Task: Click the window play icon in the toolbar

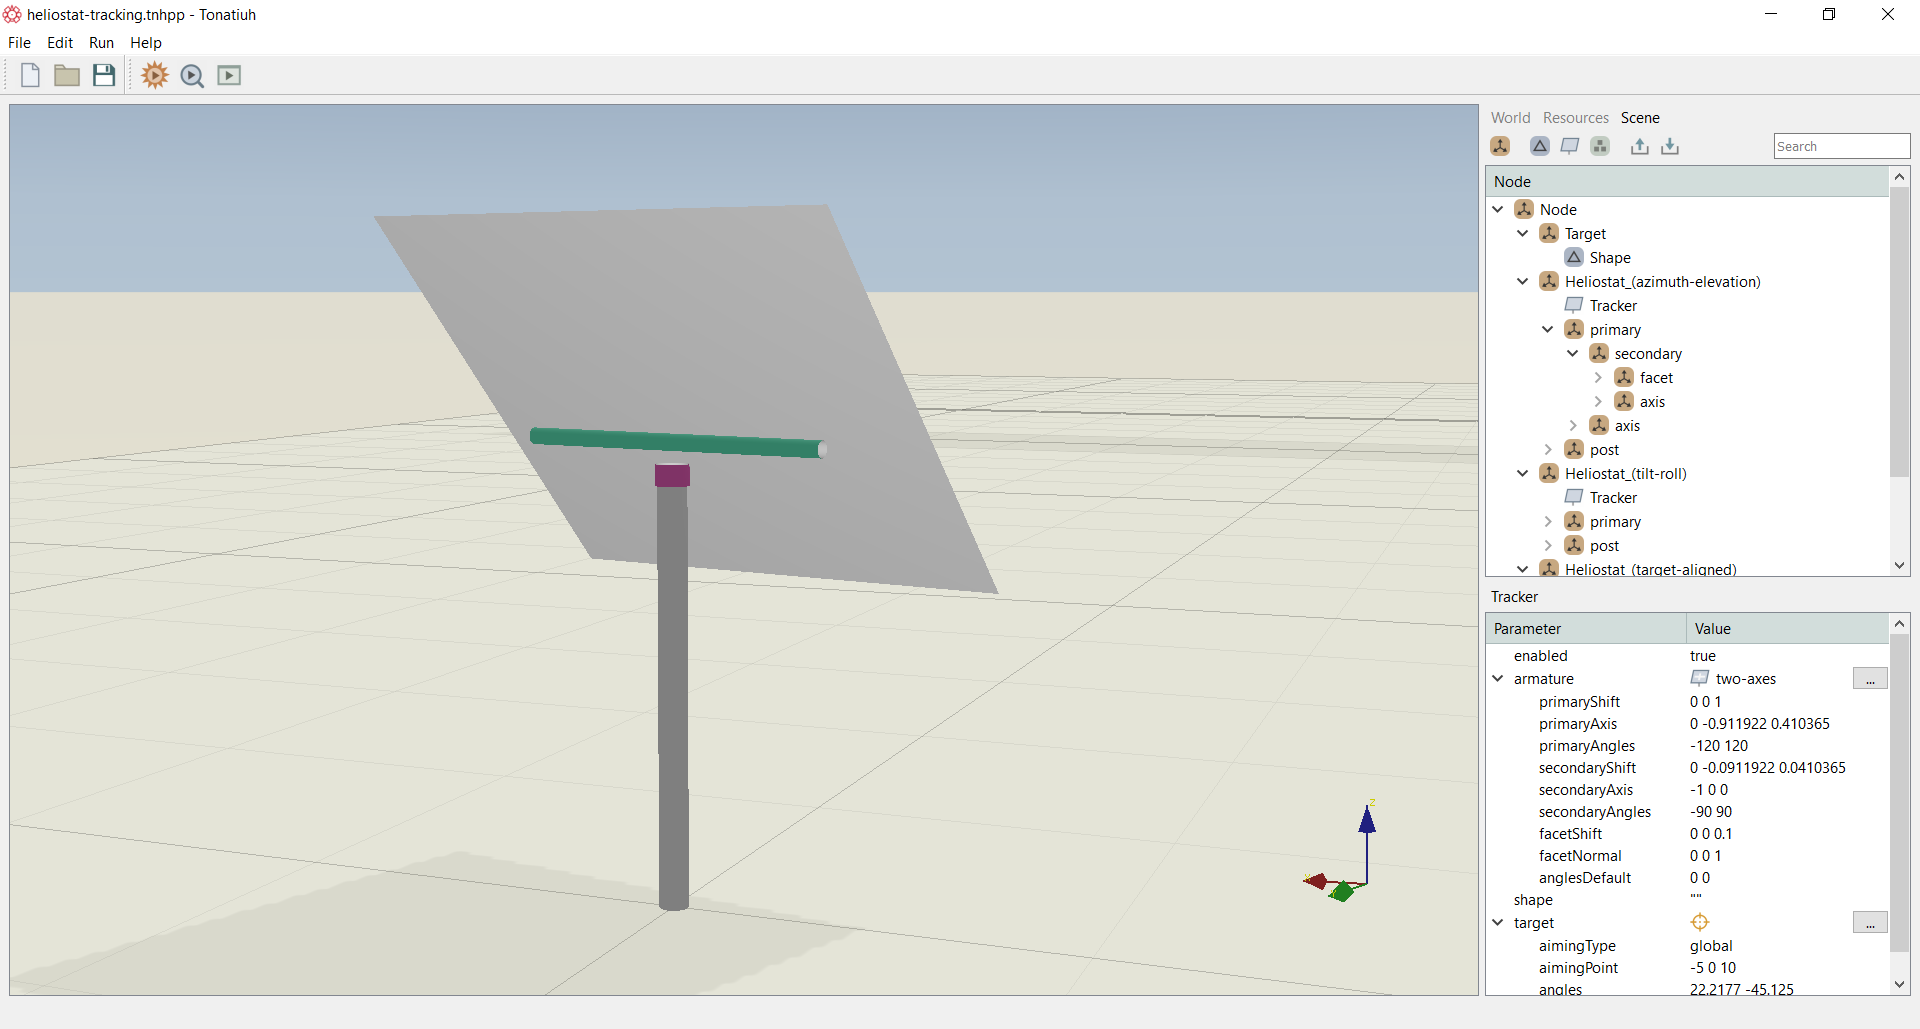Action: tap(229, 75)
